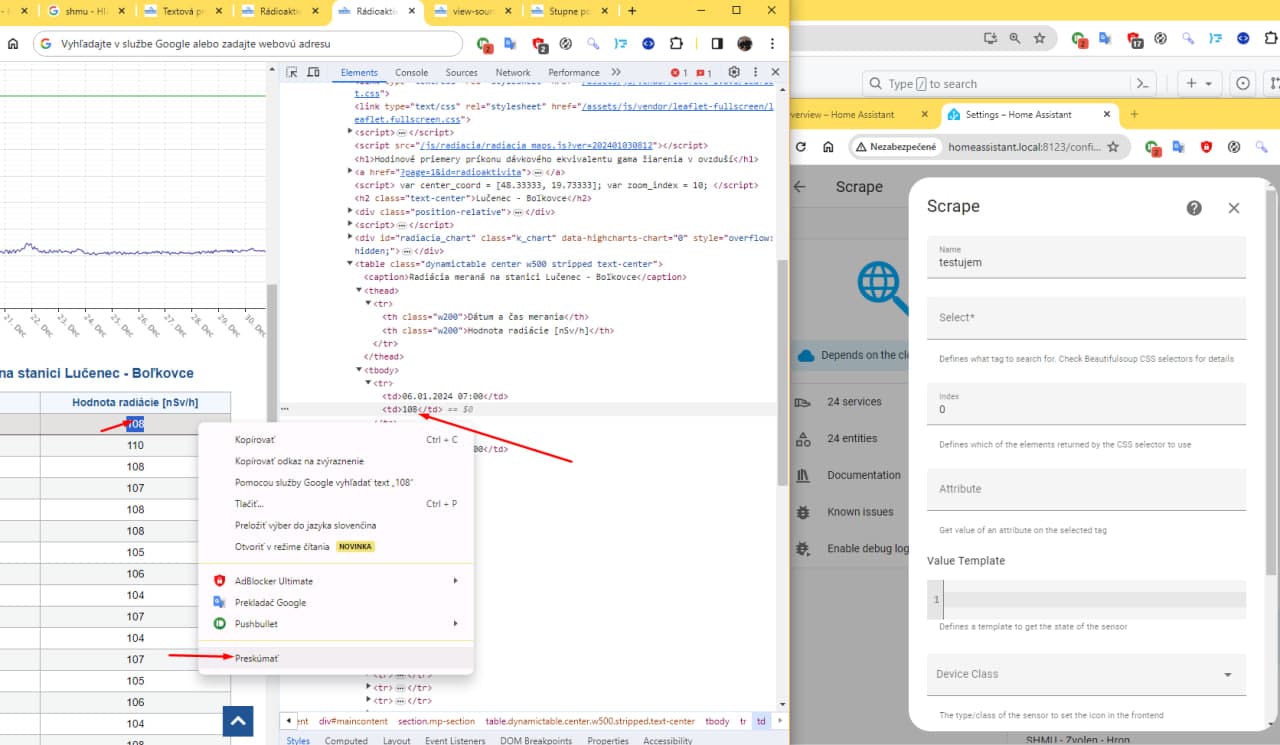
Task: Close the Scrape configuration dialog
Action: pos(1233,208)
